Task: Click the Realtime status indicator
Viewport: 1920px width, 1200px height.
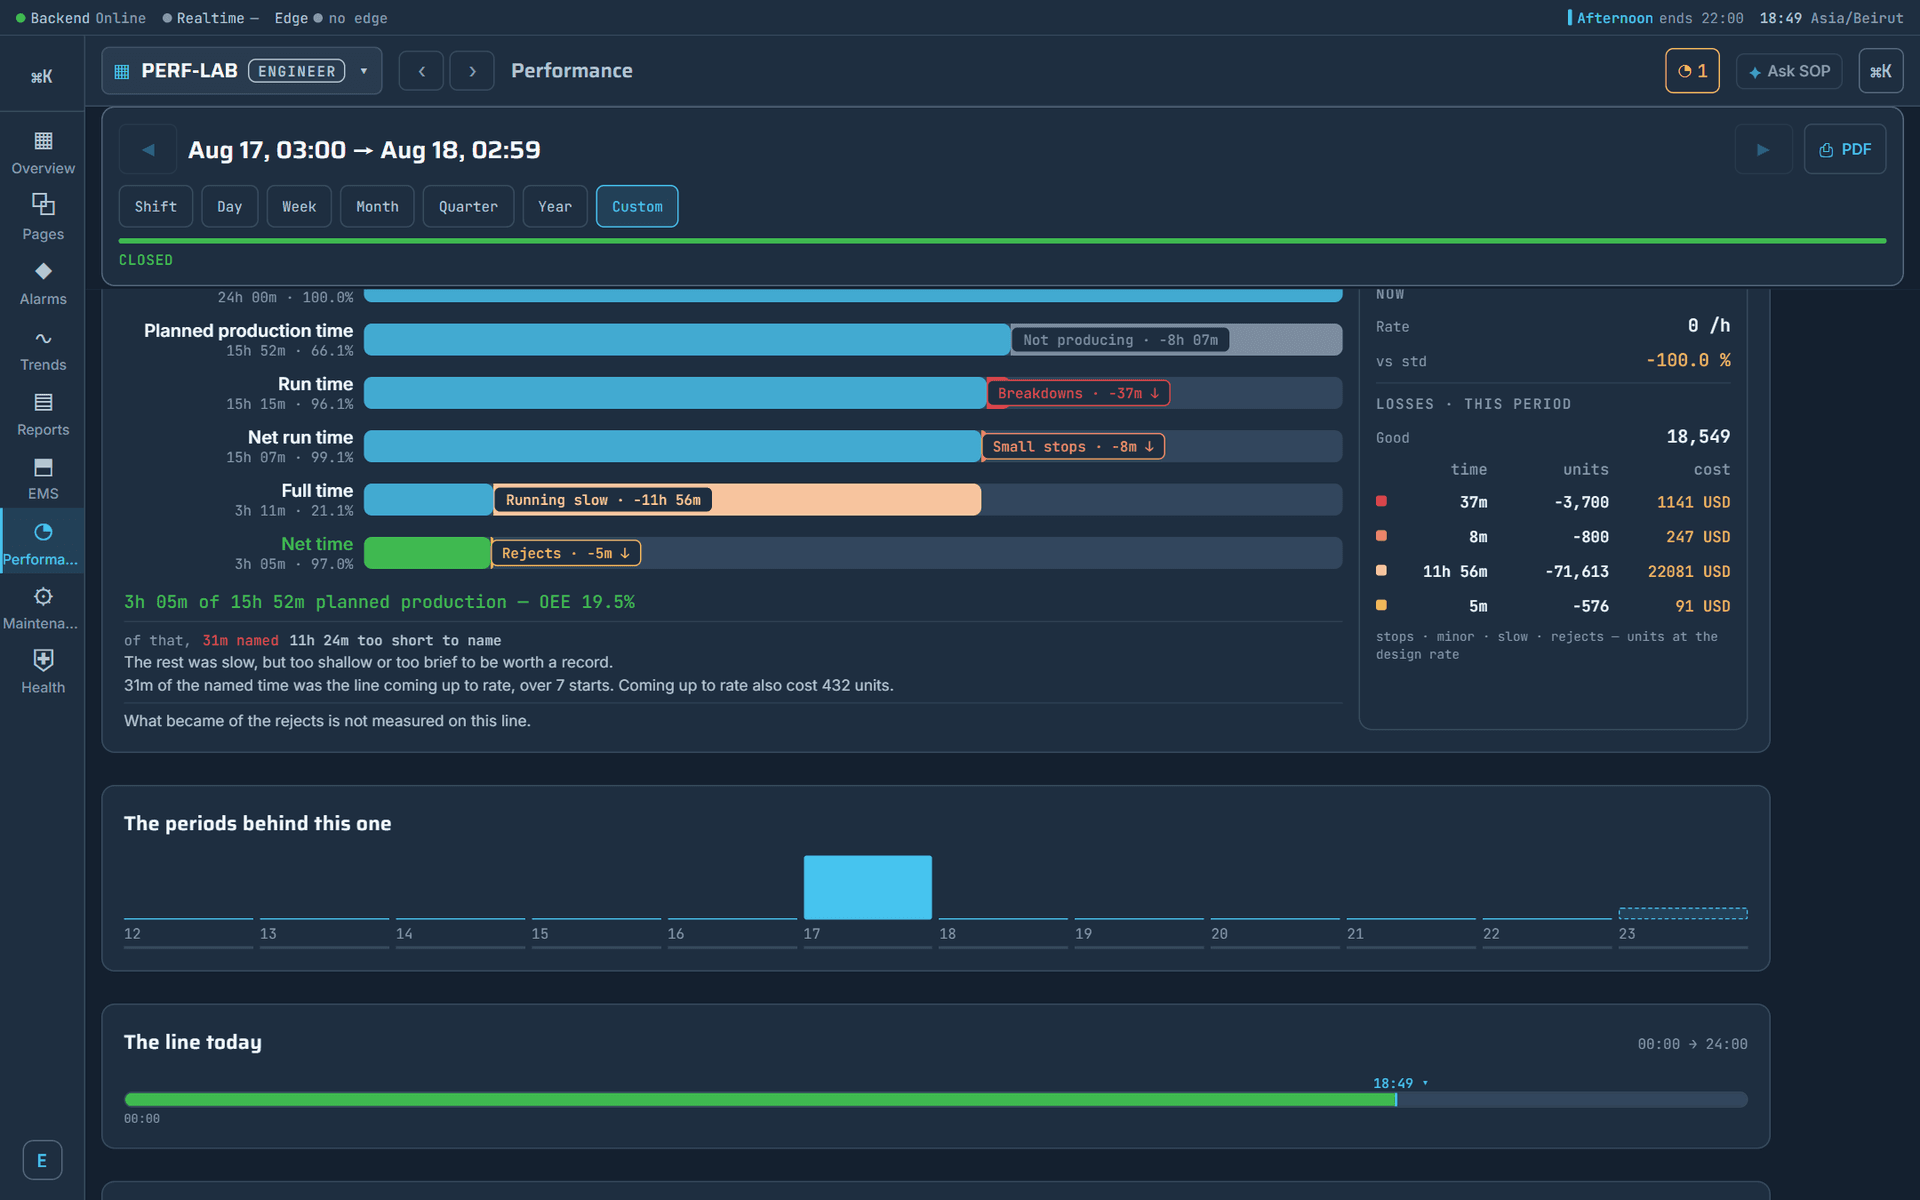Action: (210, 18)
